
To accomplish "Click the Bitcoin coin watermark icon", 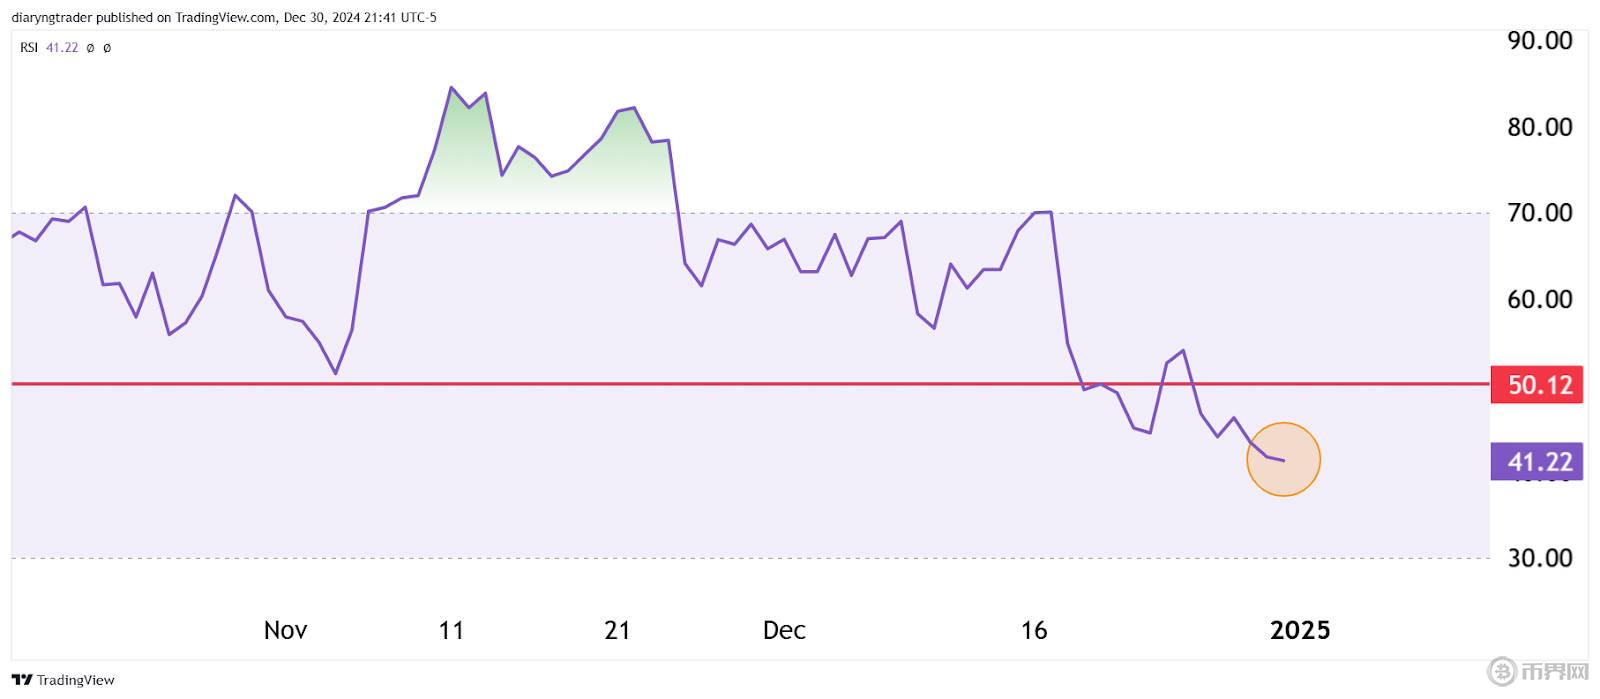I will tap(1501, 671).
